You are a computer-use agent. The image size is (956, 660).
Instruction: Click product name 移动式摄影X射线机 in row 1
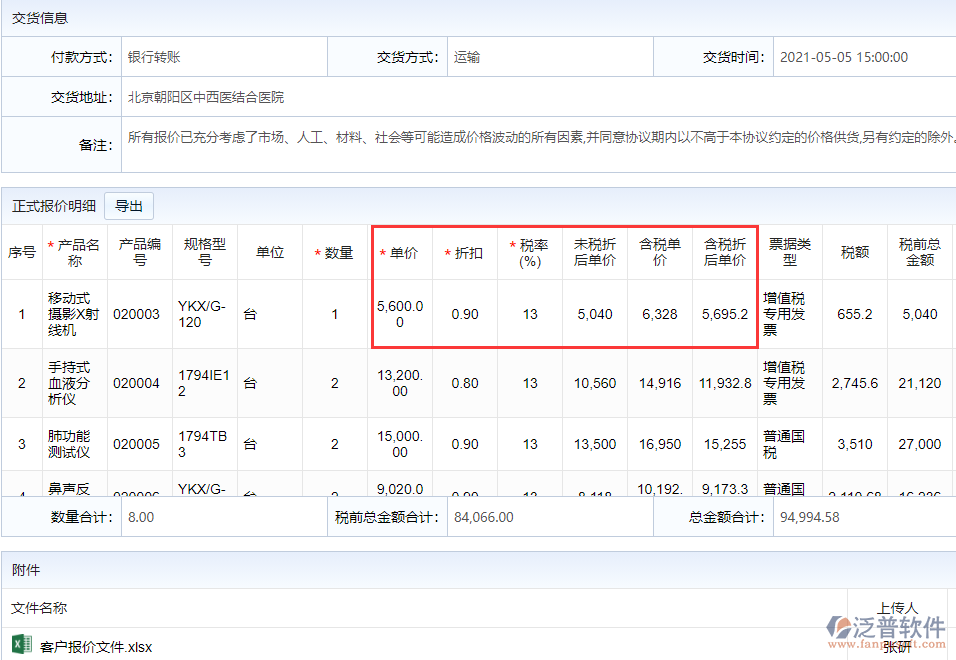pyautogui.click(x=75, y=314)
